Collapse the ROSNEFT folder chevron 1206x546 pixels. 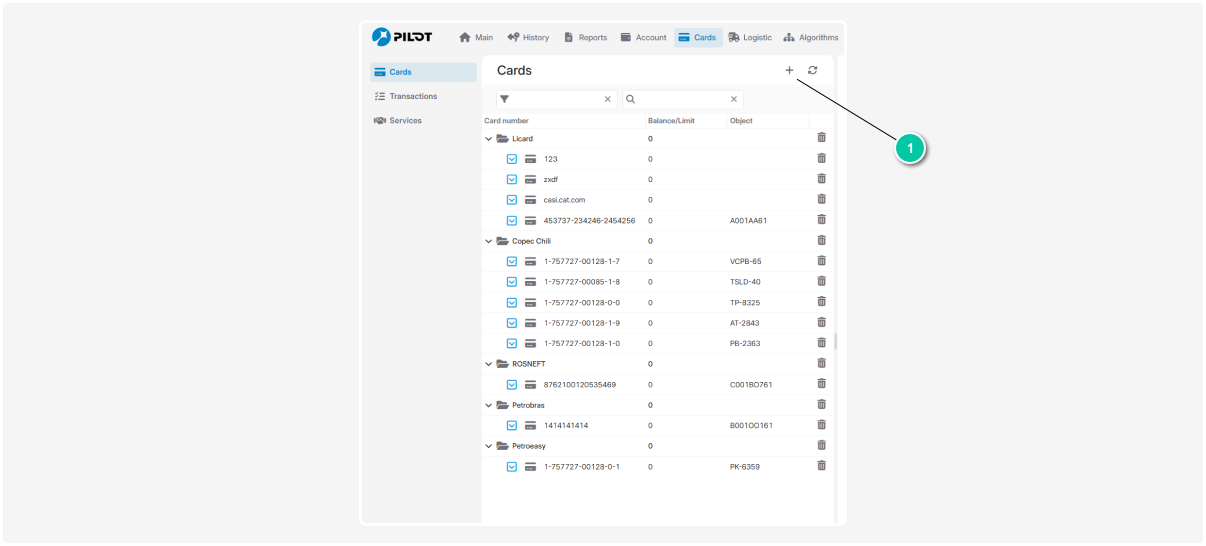(489, 364)
